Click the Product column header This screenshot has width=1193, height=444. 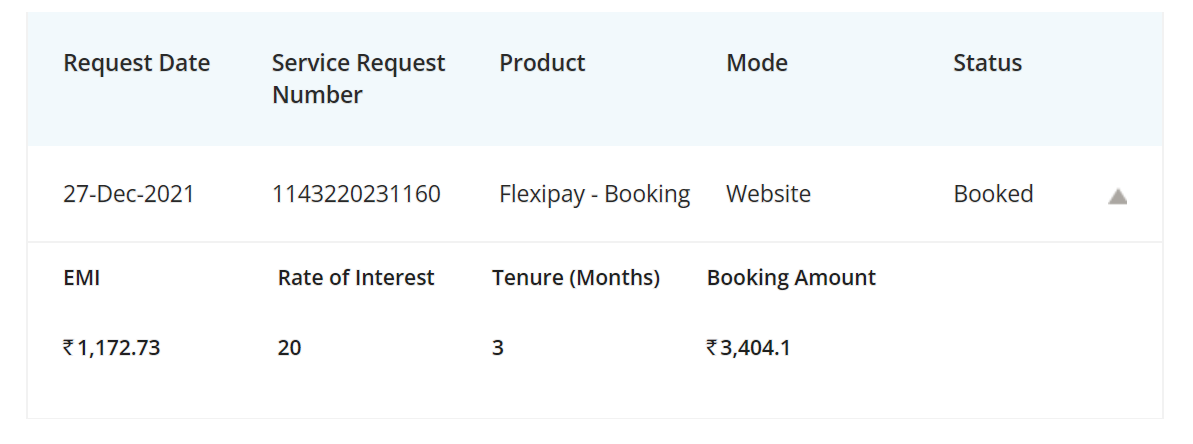tap(542, 63)
